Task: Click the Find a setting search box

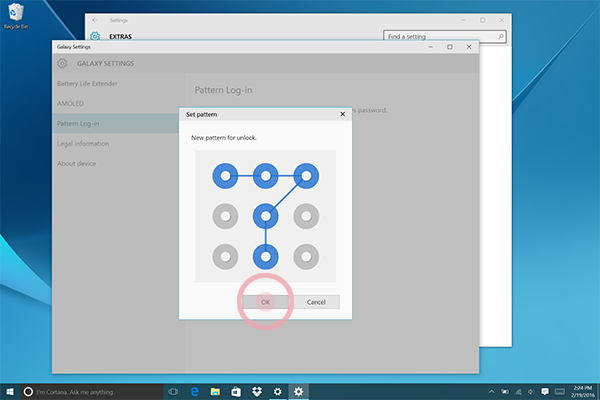Action: click(445, 36)
